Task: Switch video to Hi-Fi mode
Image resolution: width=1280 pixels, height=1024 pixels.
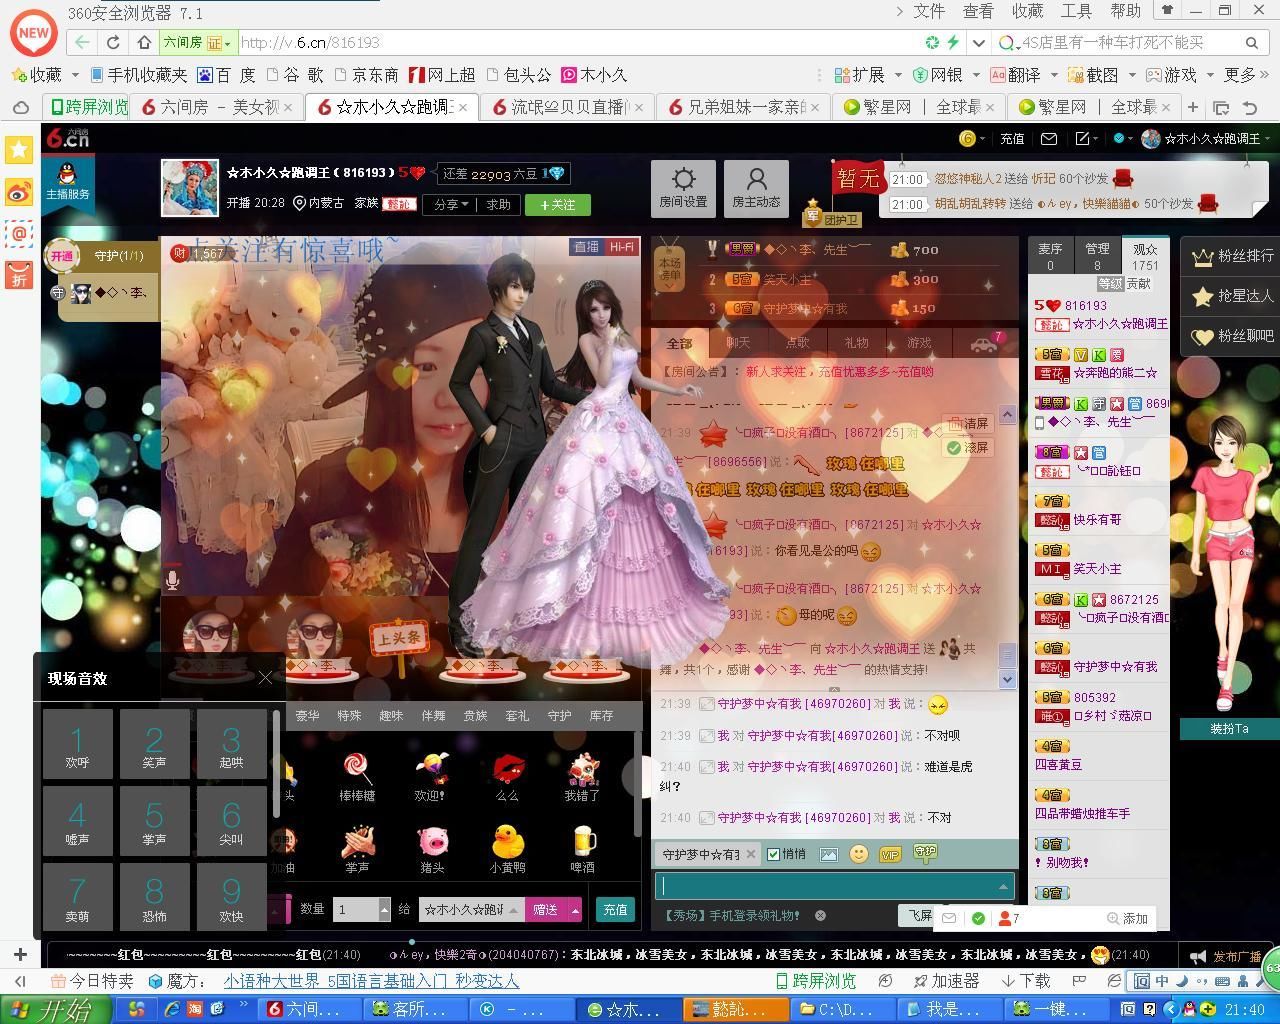Action: 621,246
